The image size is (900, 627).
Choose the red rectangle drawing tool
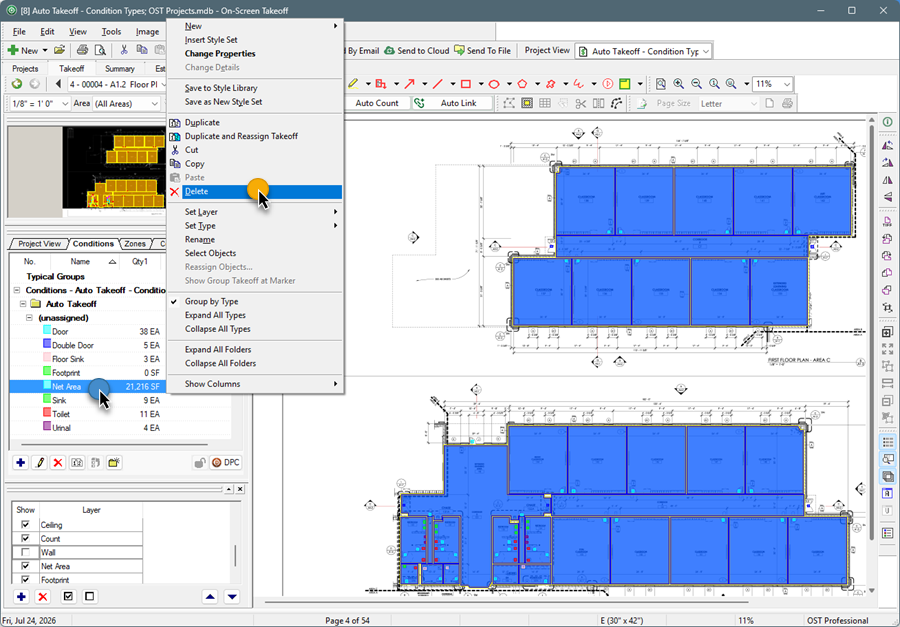(465, 84)
